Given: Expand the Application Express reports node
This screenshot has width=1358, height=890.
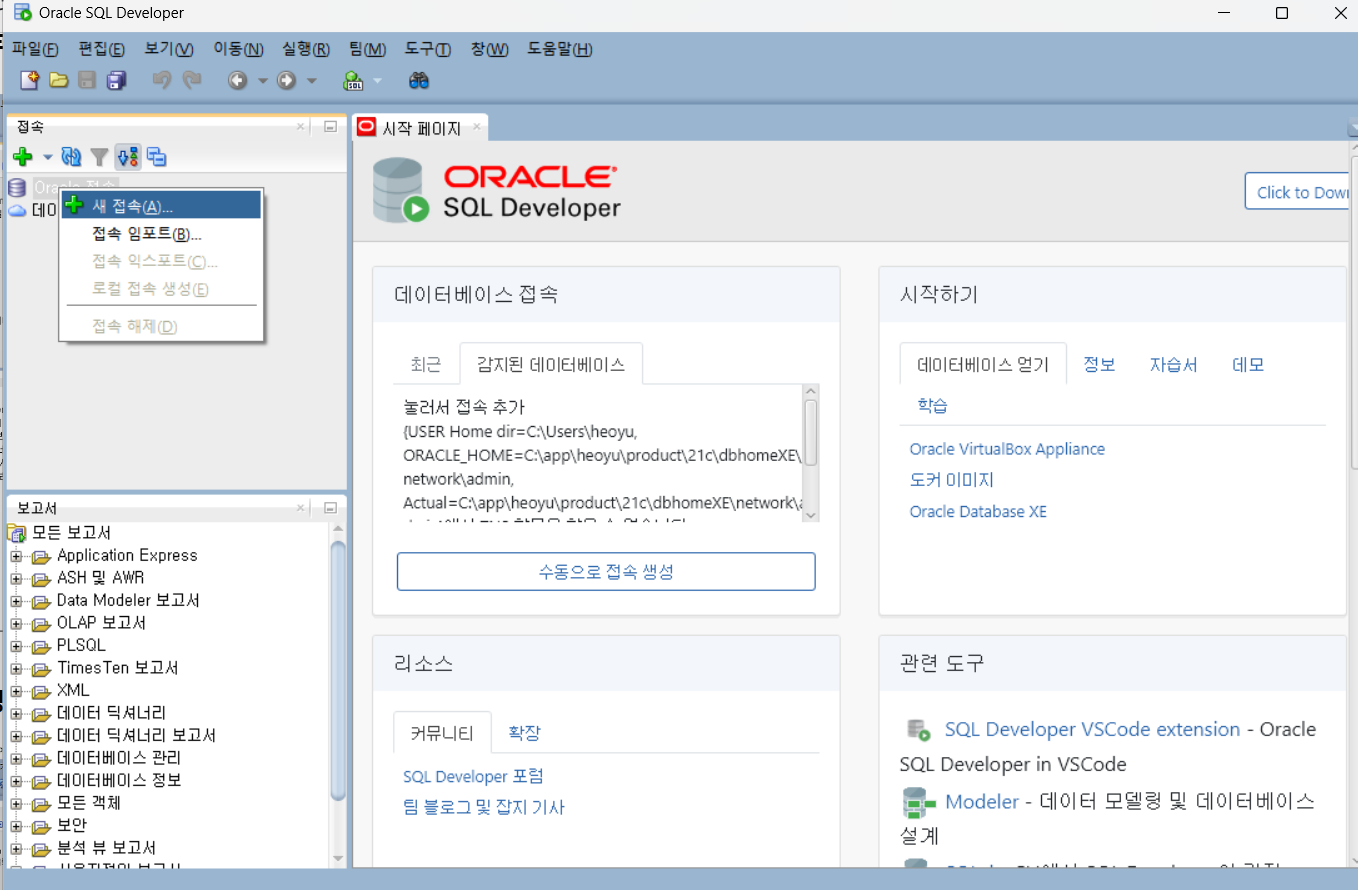Looking at the screenshot, I should (17, 556).
